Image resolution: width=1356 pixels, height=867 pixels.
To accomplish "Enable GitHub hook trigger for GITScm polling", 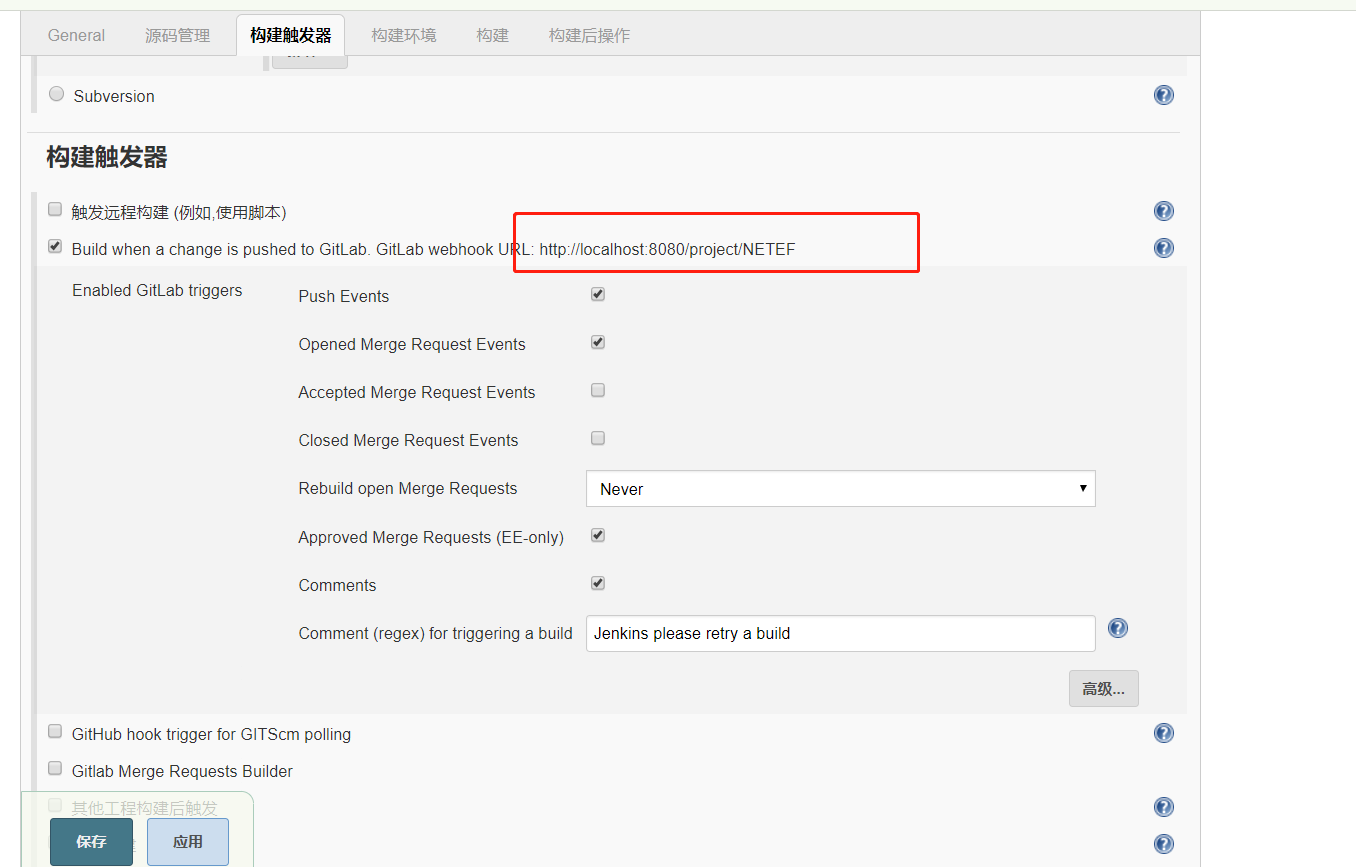I will pyautogui.click(x=55, y=731).
